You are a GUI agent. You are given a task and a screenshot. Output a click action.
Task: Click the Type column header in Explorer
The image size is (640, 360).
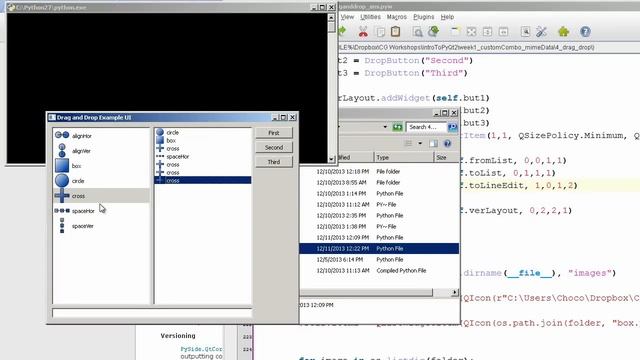pos(404,157)
